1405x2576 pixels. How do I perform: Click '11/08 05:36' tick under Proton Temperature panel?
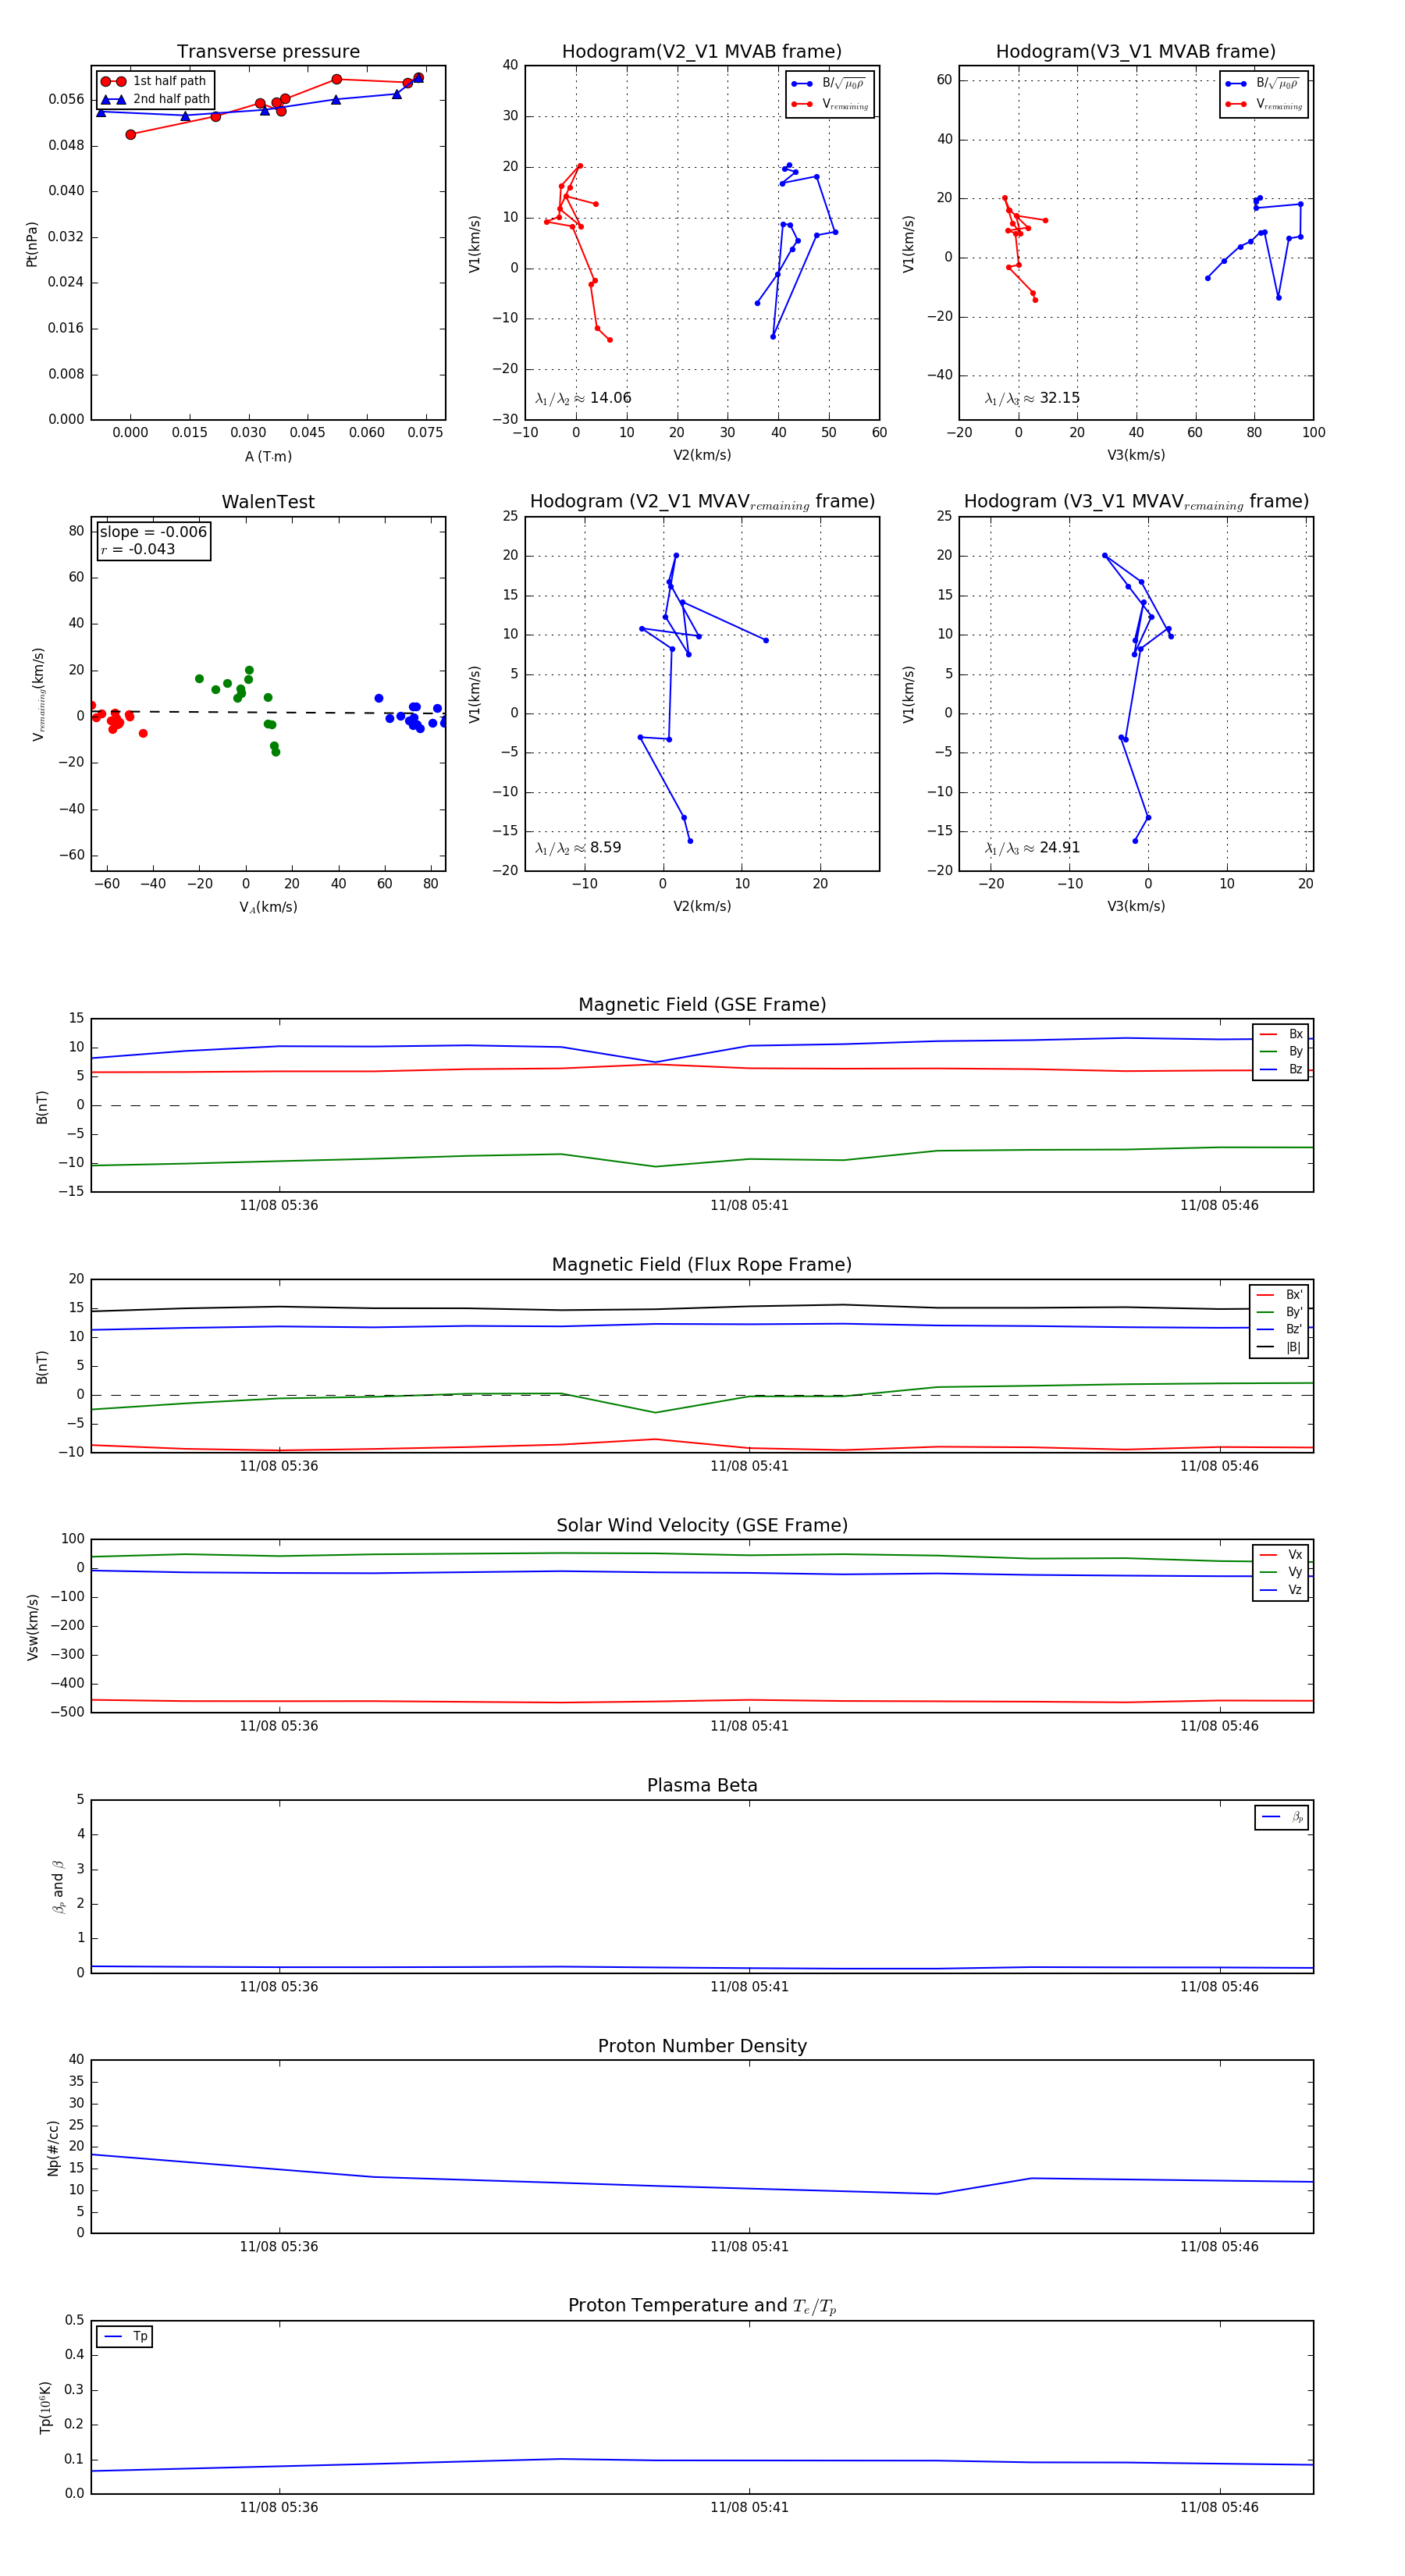click(x=279, y=2507)
